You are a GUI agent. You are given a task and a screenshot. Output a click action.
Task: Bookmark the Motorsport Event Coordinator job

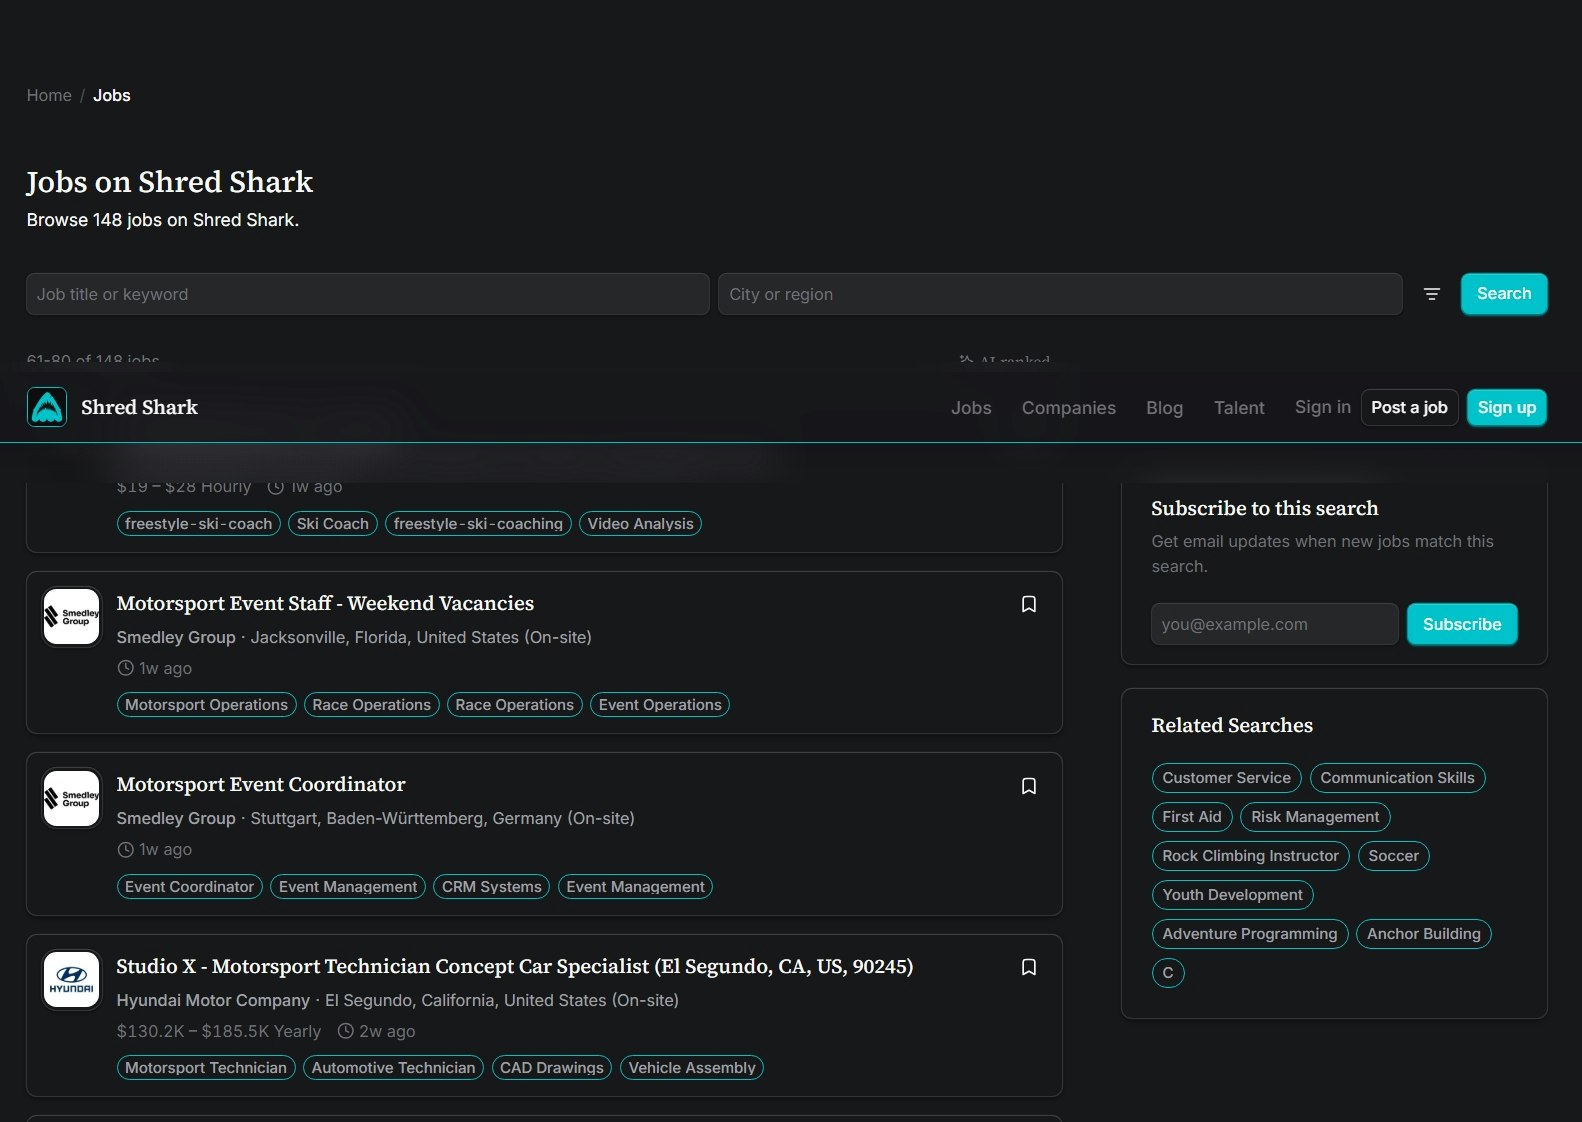click(x=1028, y=786)
